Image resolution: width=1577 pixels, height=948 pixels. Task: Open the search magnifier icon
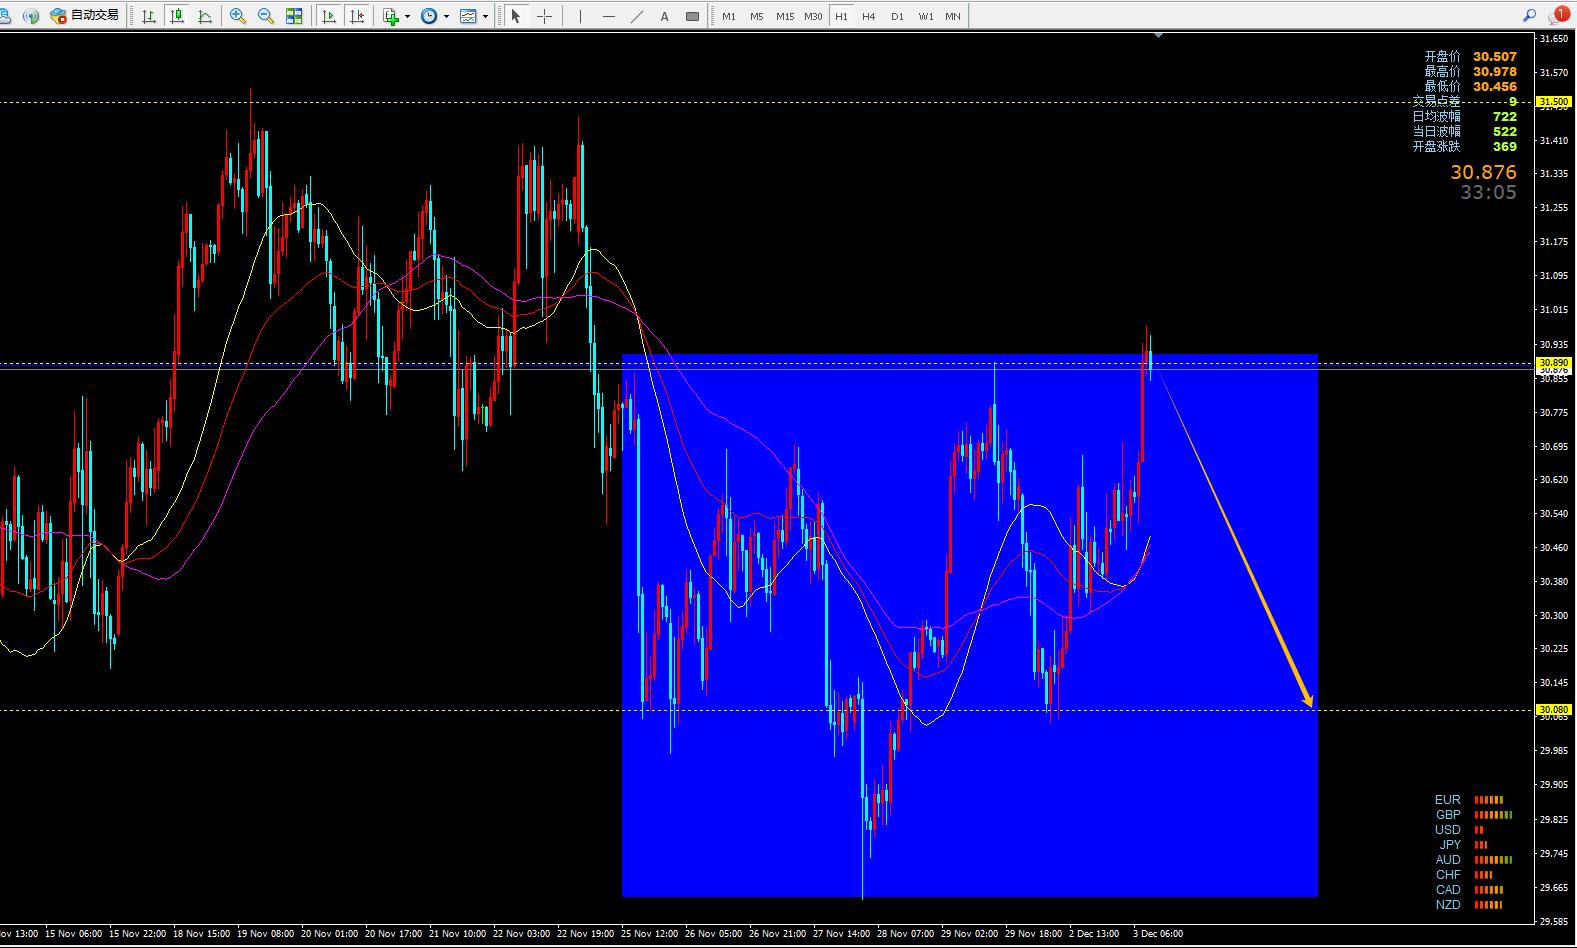point(1529,15)
